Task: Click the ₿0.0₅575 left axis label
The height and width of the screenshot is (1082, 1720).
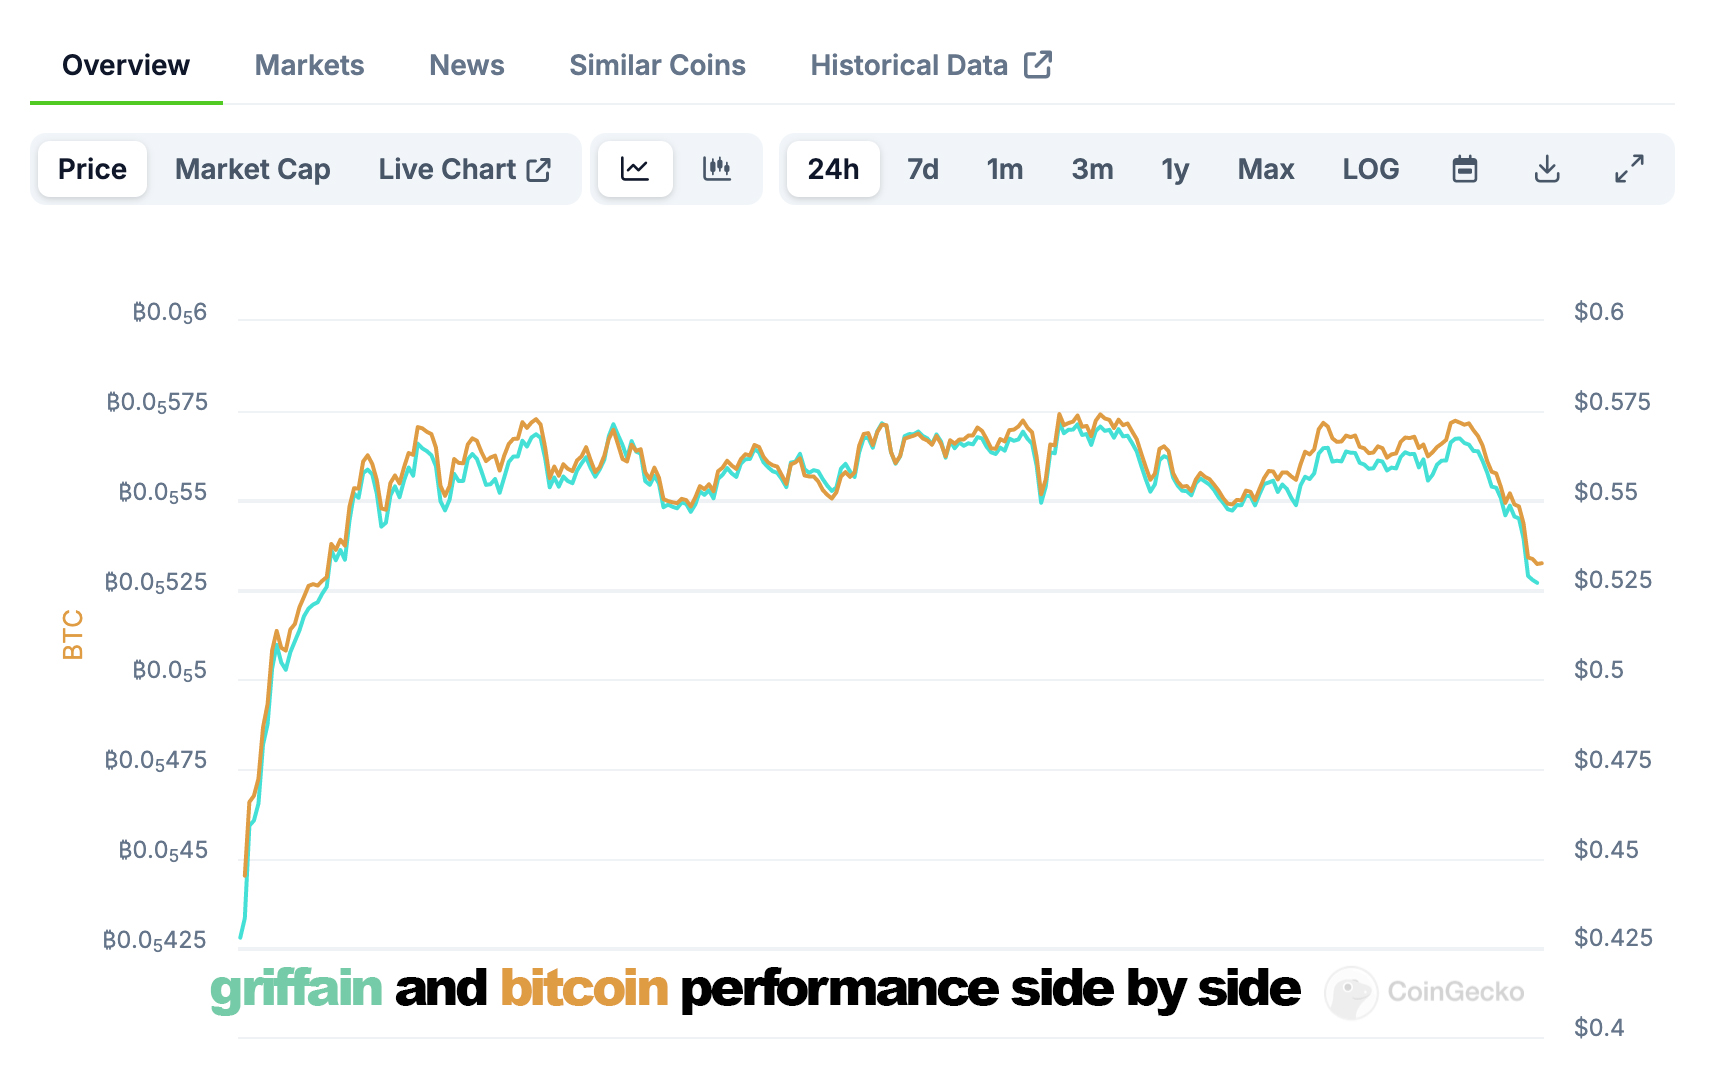Action: coord(157,403)
